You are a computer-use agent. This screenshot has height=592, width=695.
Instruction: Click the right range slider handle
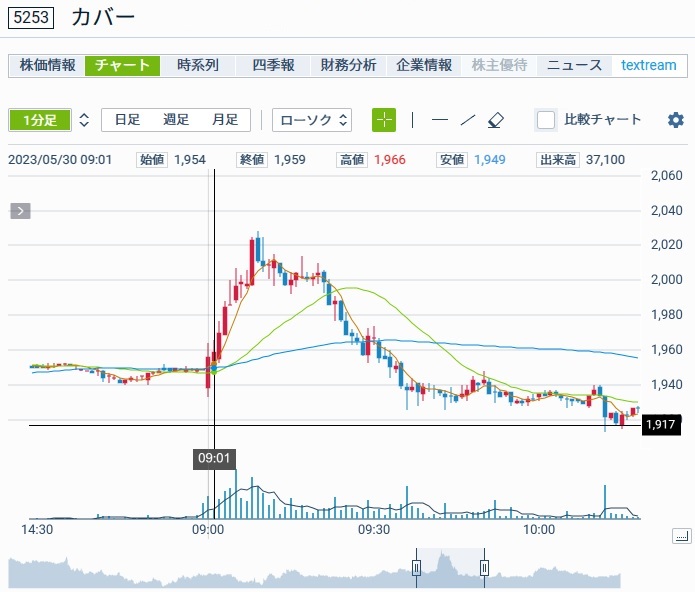coord(484,568)
